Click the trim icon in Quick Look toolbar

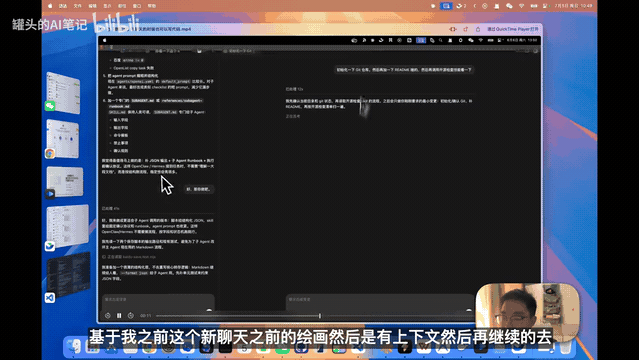click(x=453, y=29)
